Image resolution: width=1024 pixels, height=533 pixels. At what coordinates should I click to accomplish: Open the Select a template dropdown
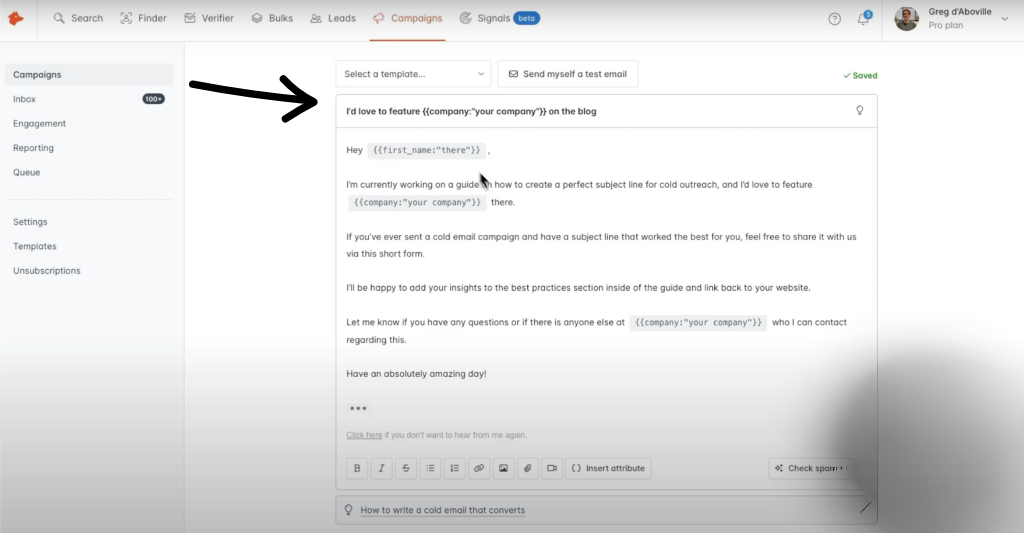(x=413, y=74)
